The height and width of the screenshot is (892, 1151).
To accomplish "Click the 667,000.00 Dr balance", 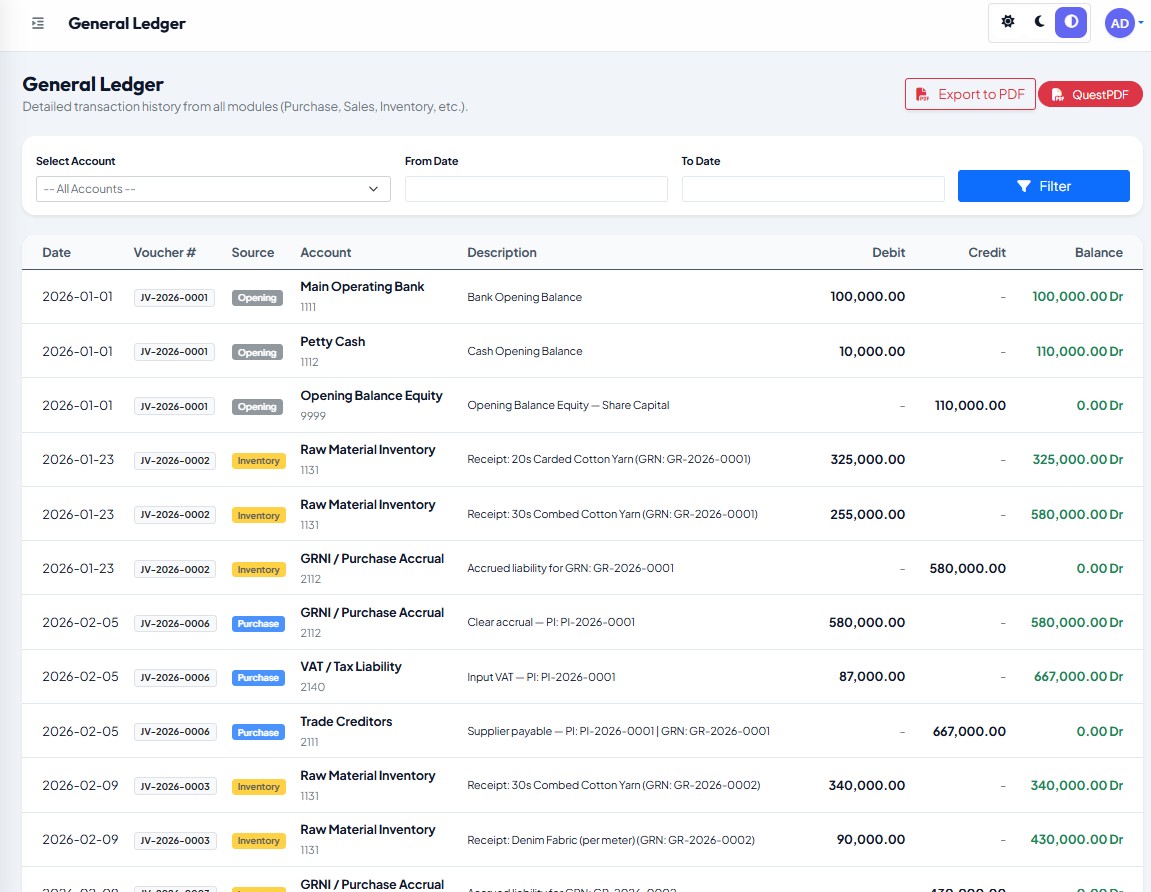I will [1078, 676].
